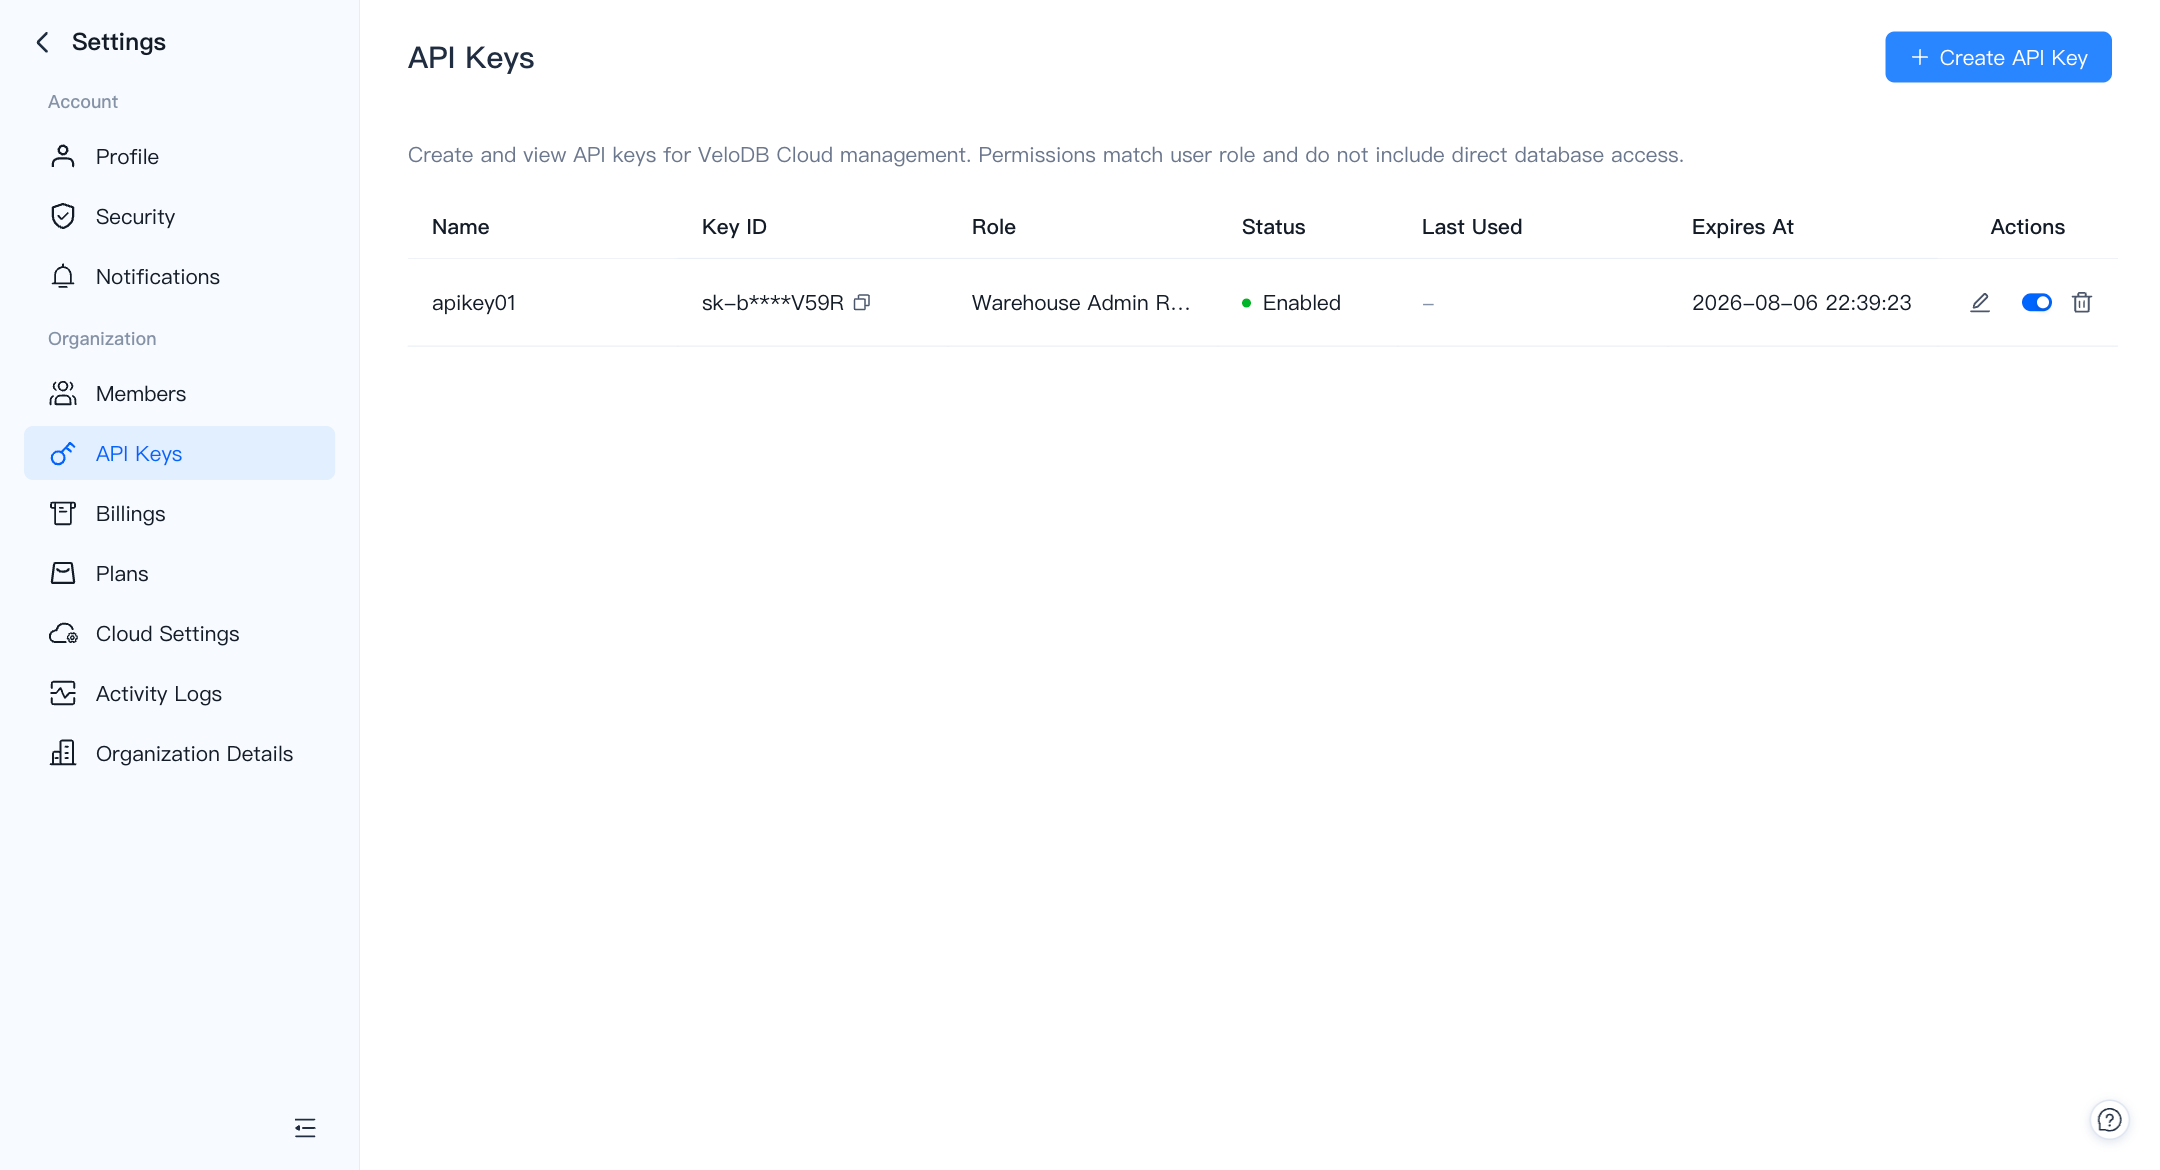Click the apikey01 name cell
The width and height of the screenshot is (2160, 1170).
[x=474, y=303]
